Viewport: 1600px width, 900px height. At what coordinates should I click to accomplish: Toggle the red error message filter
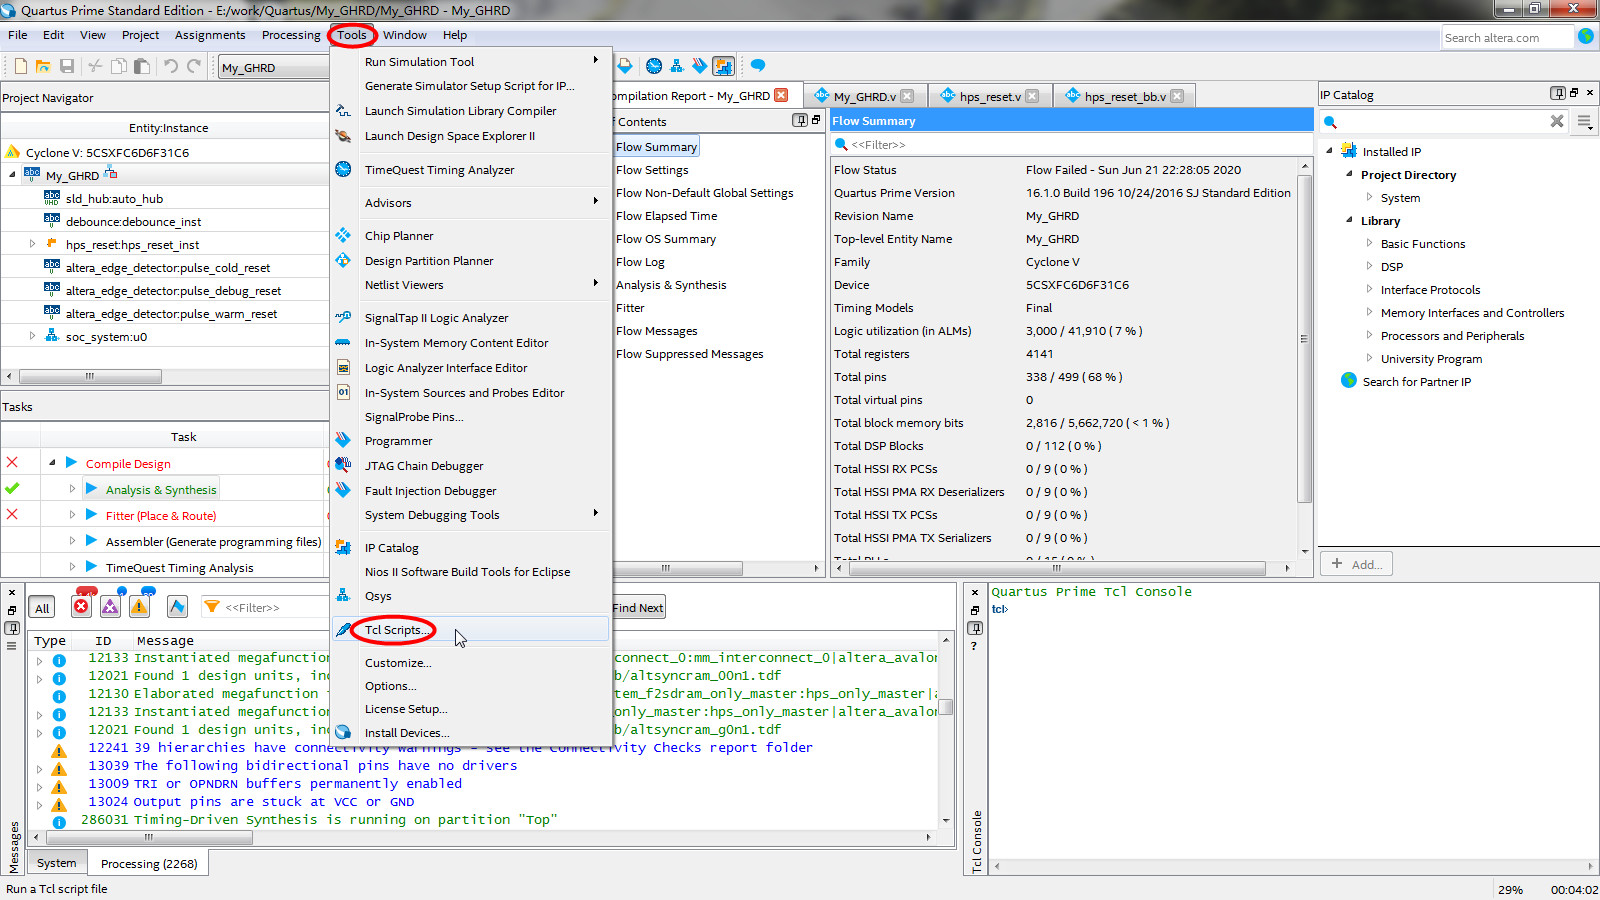click(x=81, y=606)
